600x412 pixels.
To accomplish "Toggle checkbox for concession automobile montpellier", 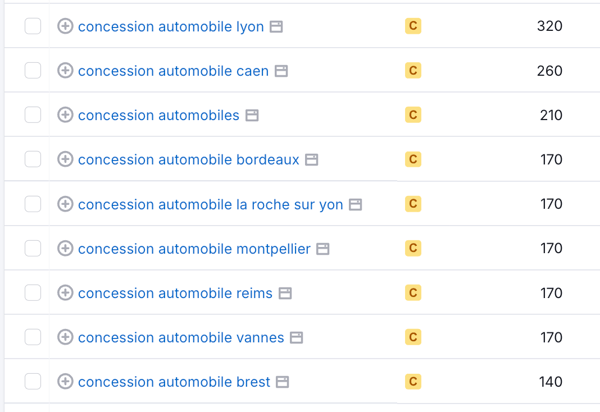I will pyautogui.click(x=33, y=249).
